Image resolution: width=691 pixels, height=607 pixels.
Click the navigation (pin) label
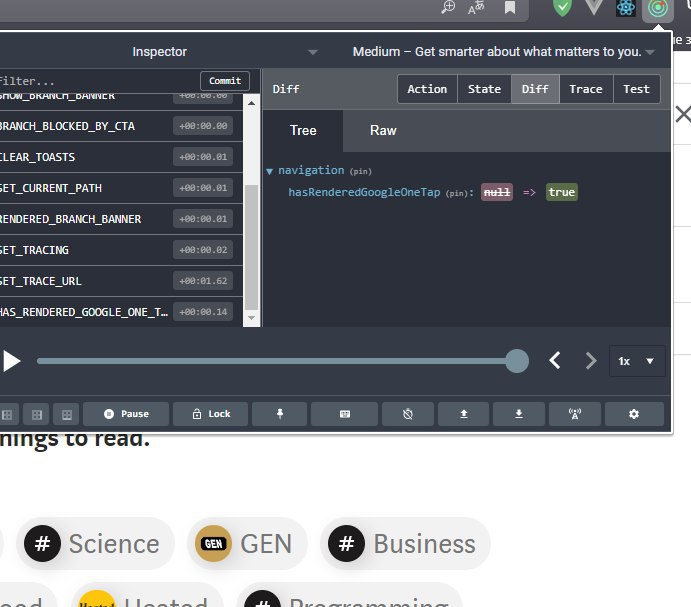[325, 171]
